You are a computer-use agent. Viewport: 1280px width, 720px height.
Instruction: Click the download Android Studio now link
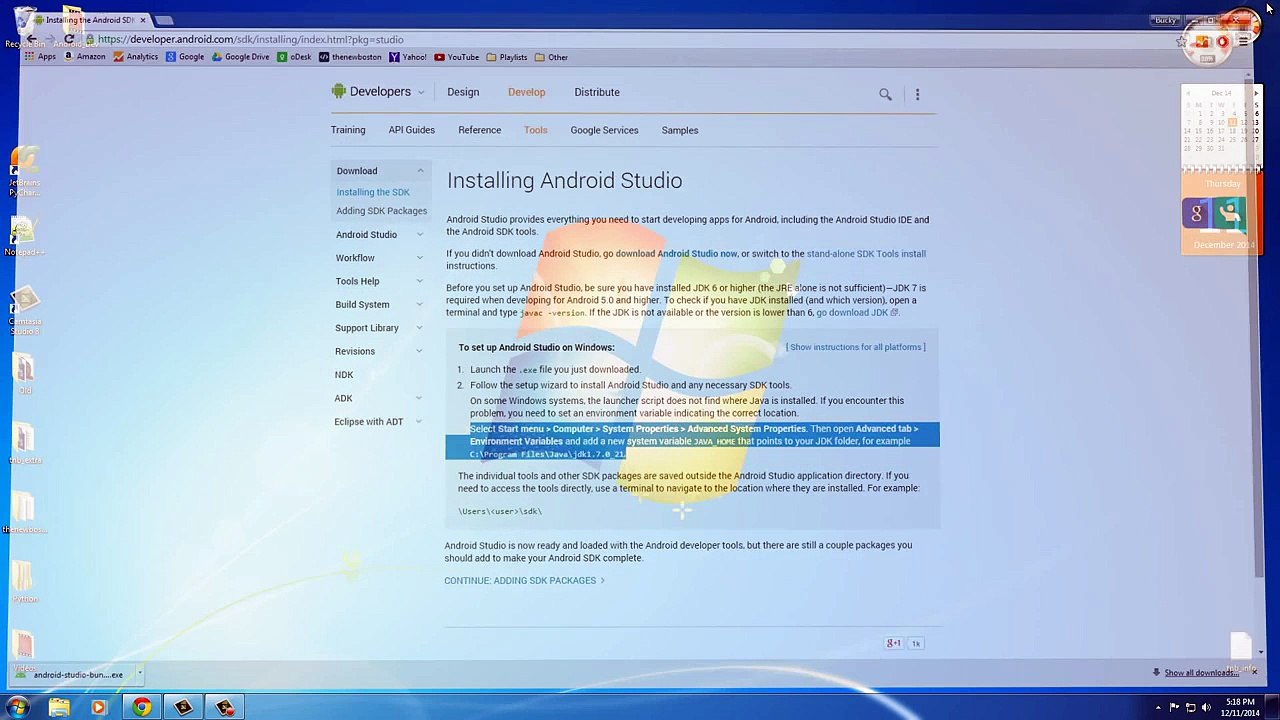click(x=676, y=254)
